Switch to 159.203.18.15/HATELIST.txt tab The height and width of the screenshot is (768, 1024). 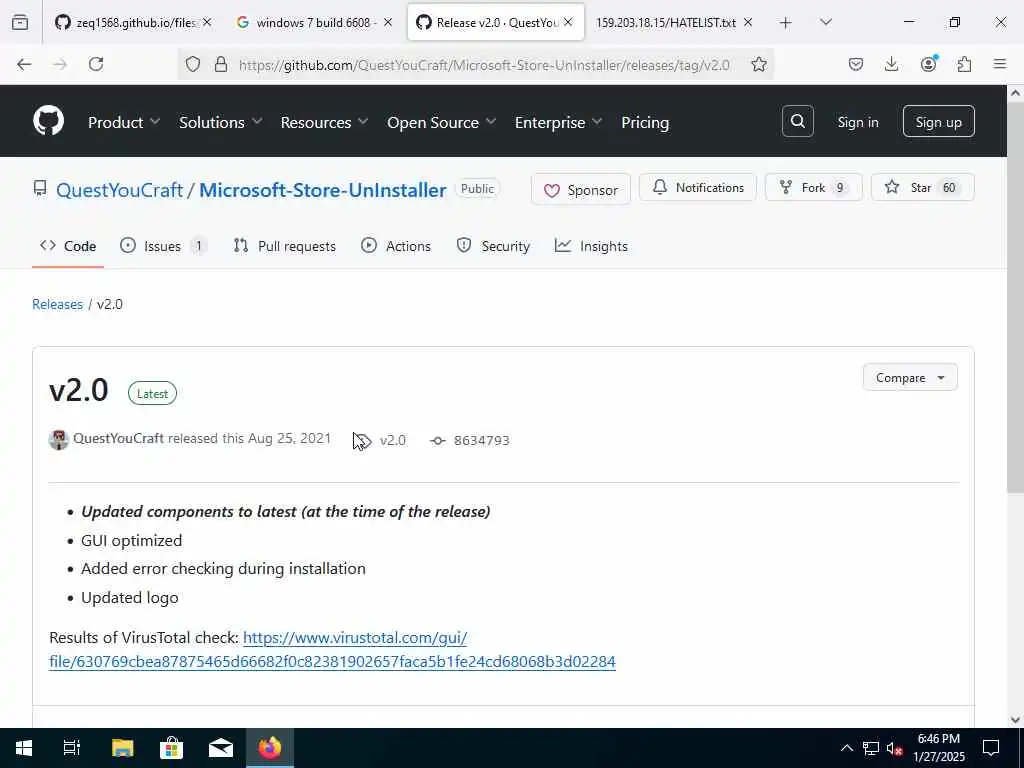pos(665,22)
